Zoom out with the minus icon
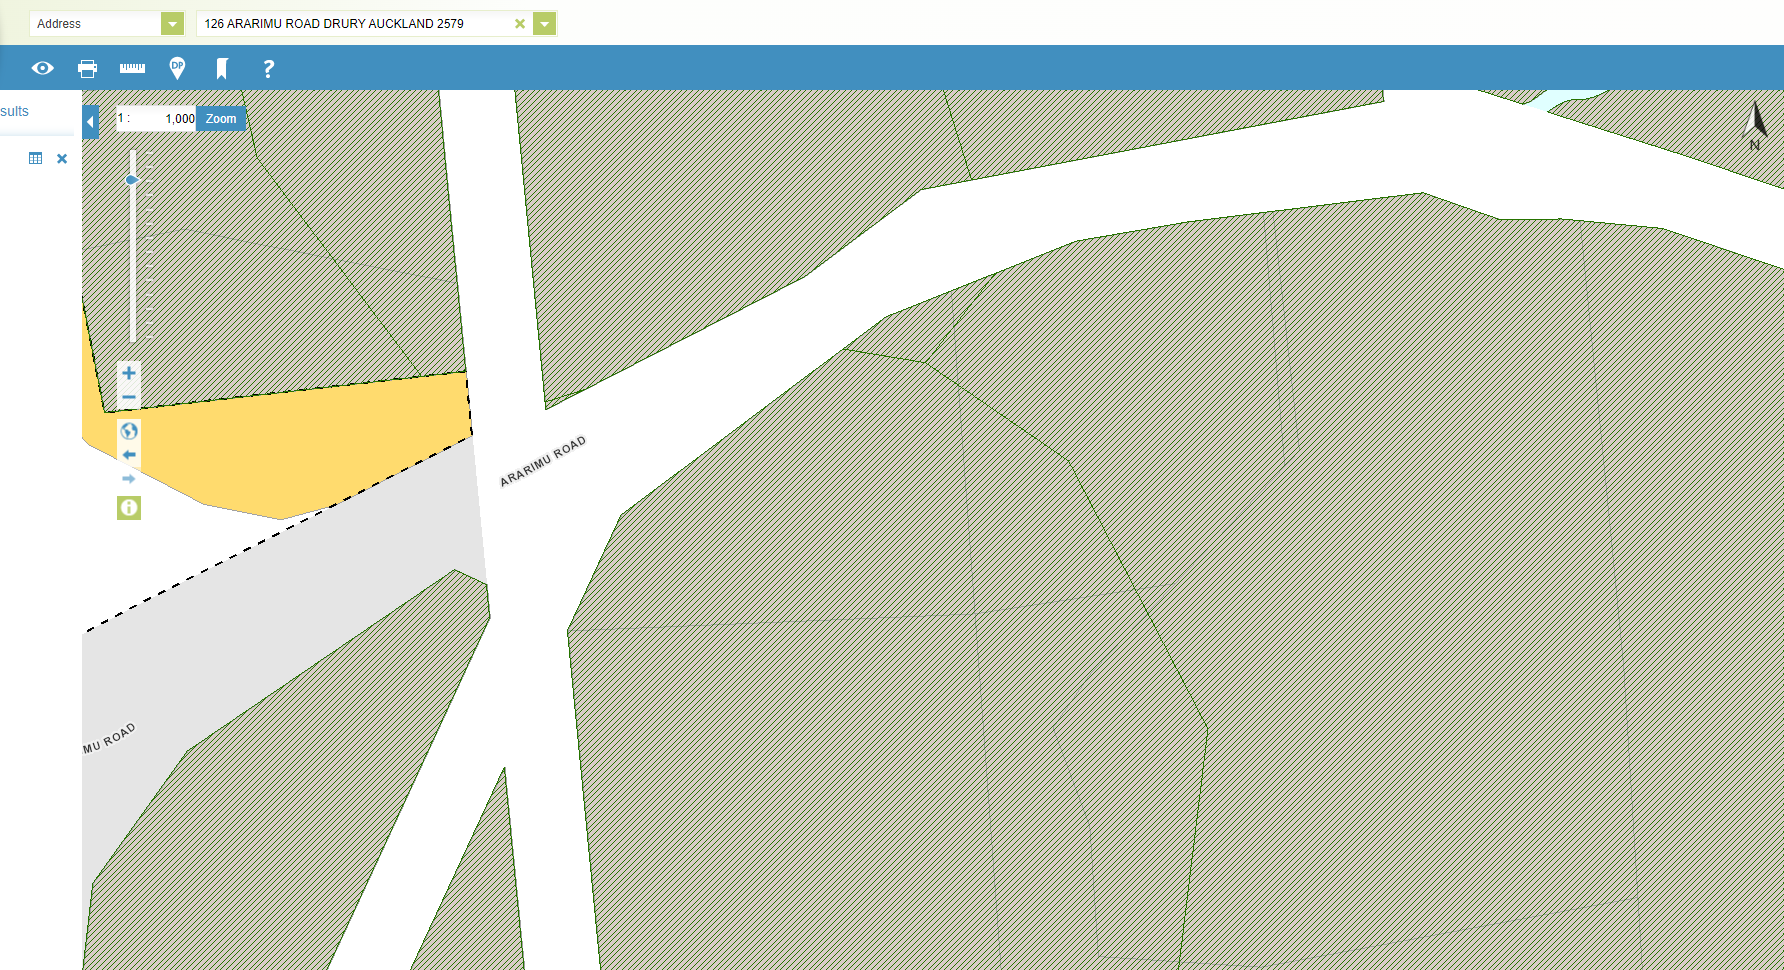Screen dimensions: 1784x970 pos(129,398)
